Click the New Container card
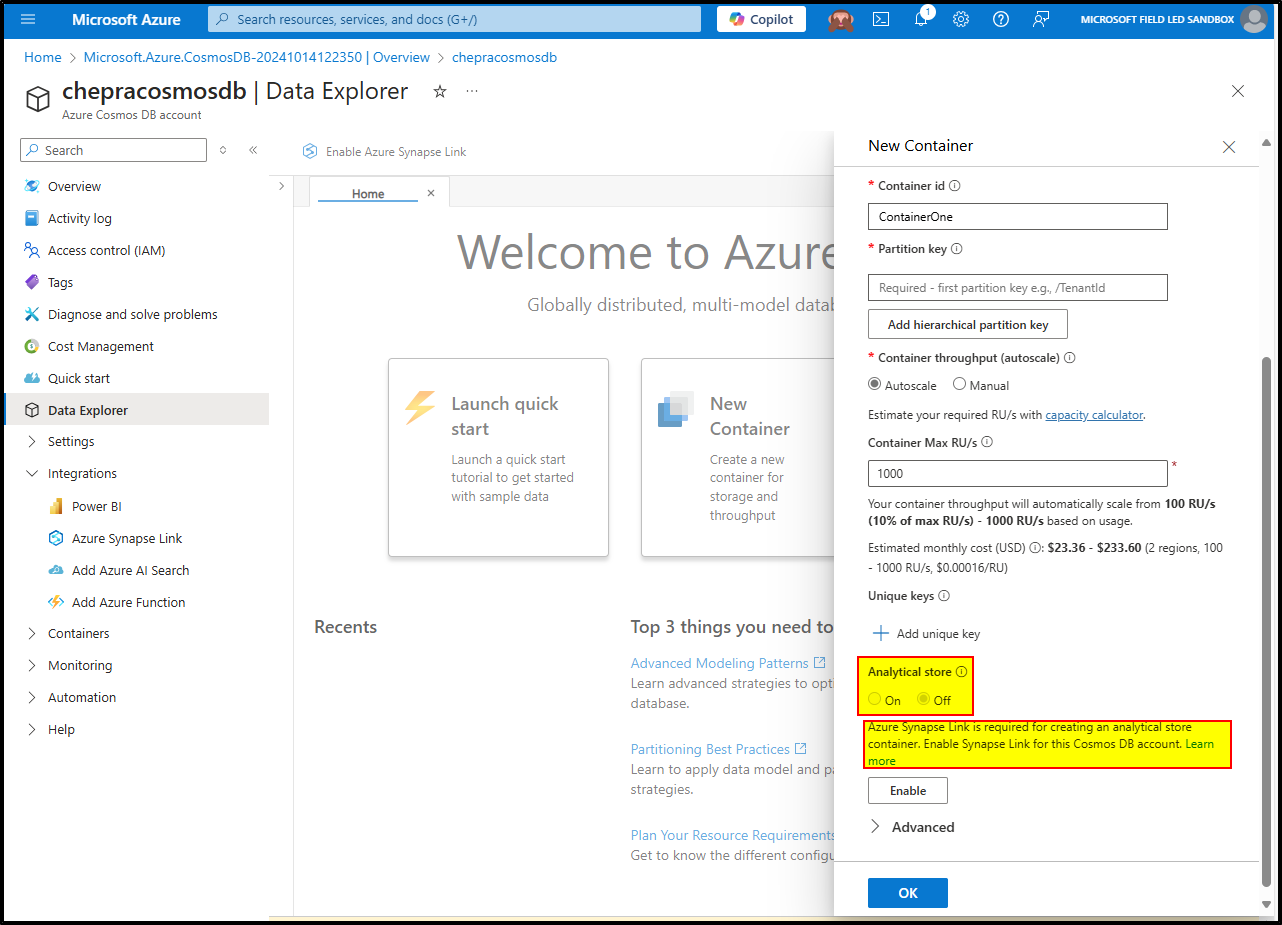The width and height of the screenshot is (1282, 925). coord(738,457)
